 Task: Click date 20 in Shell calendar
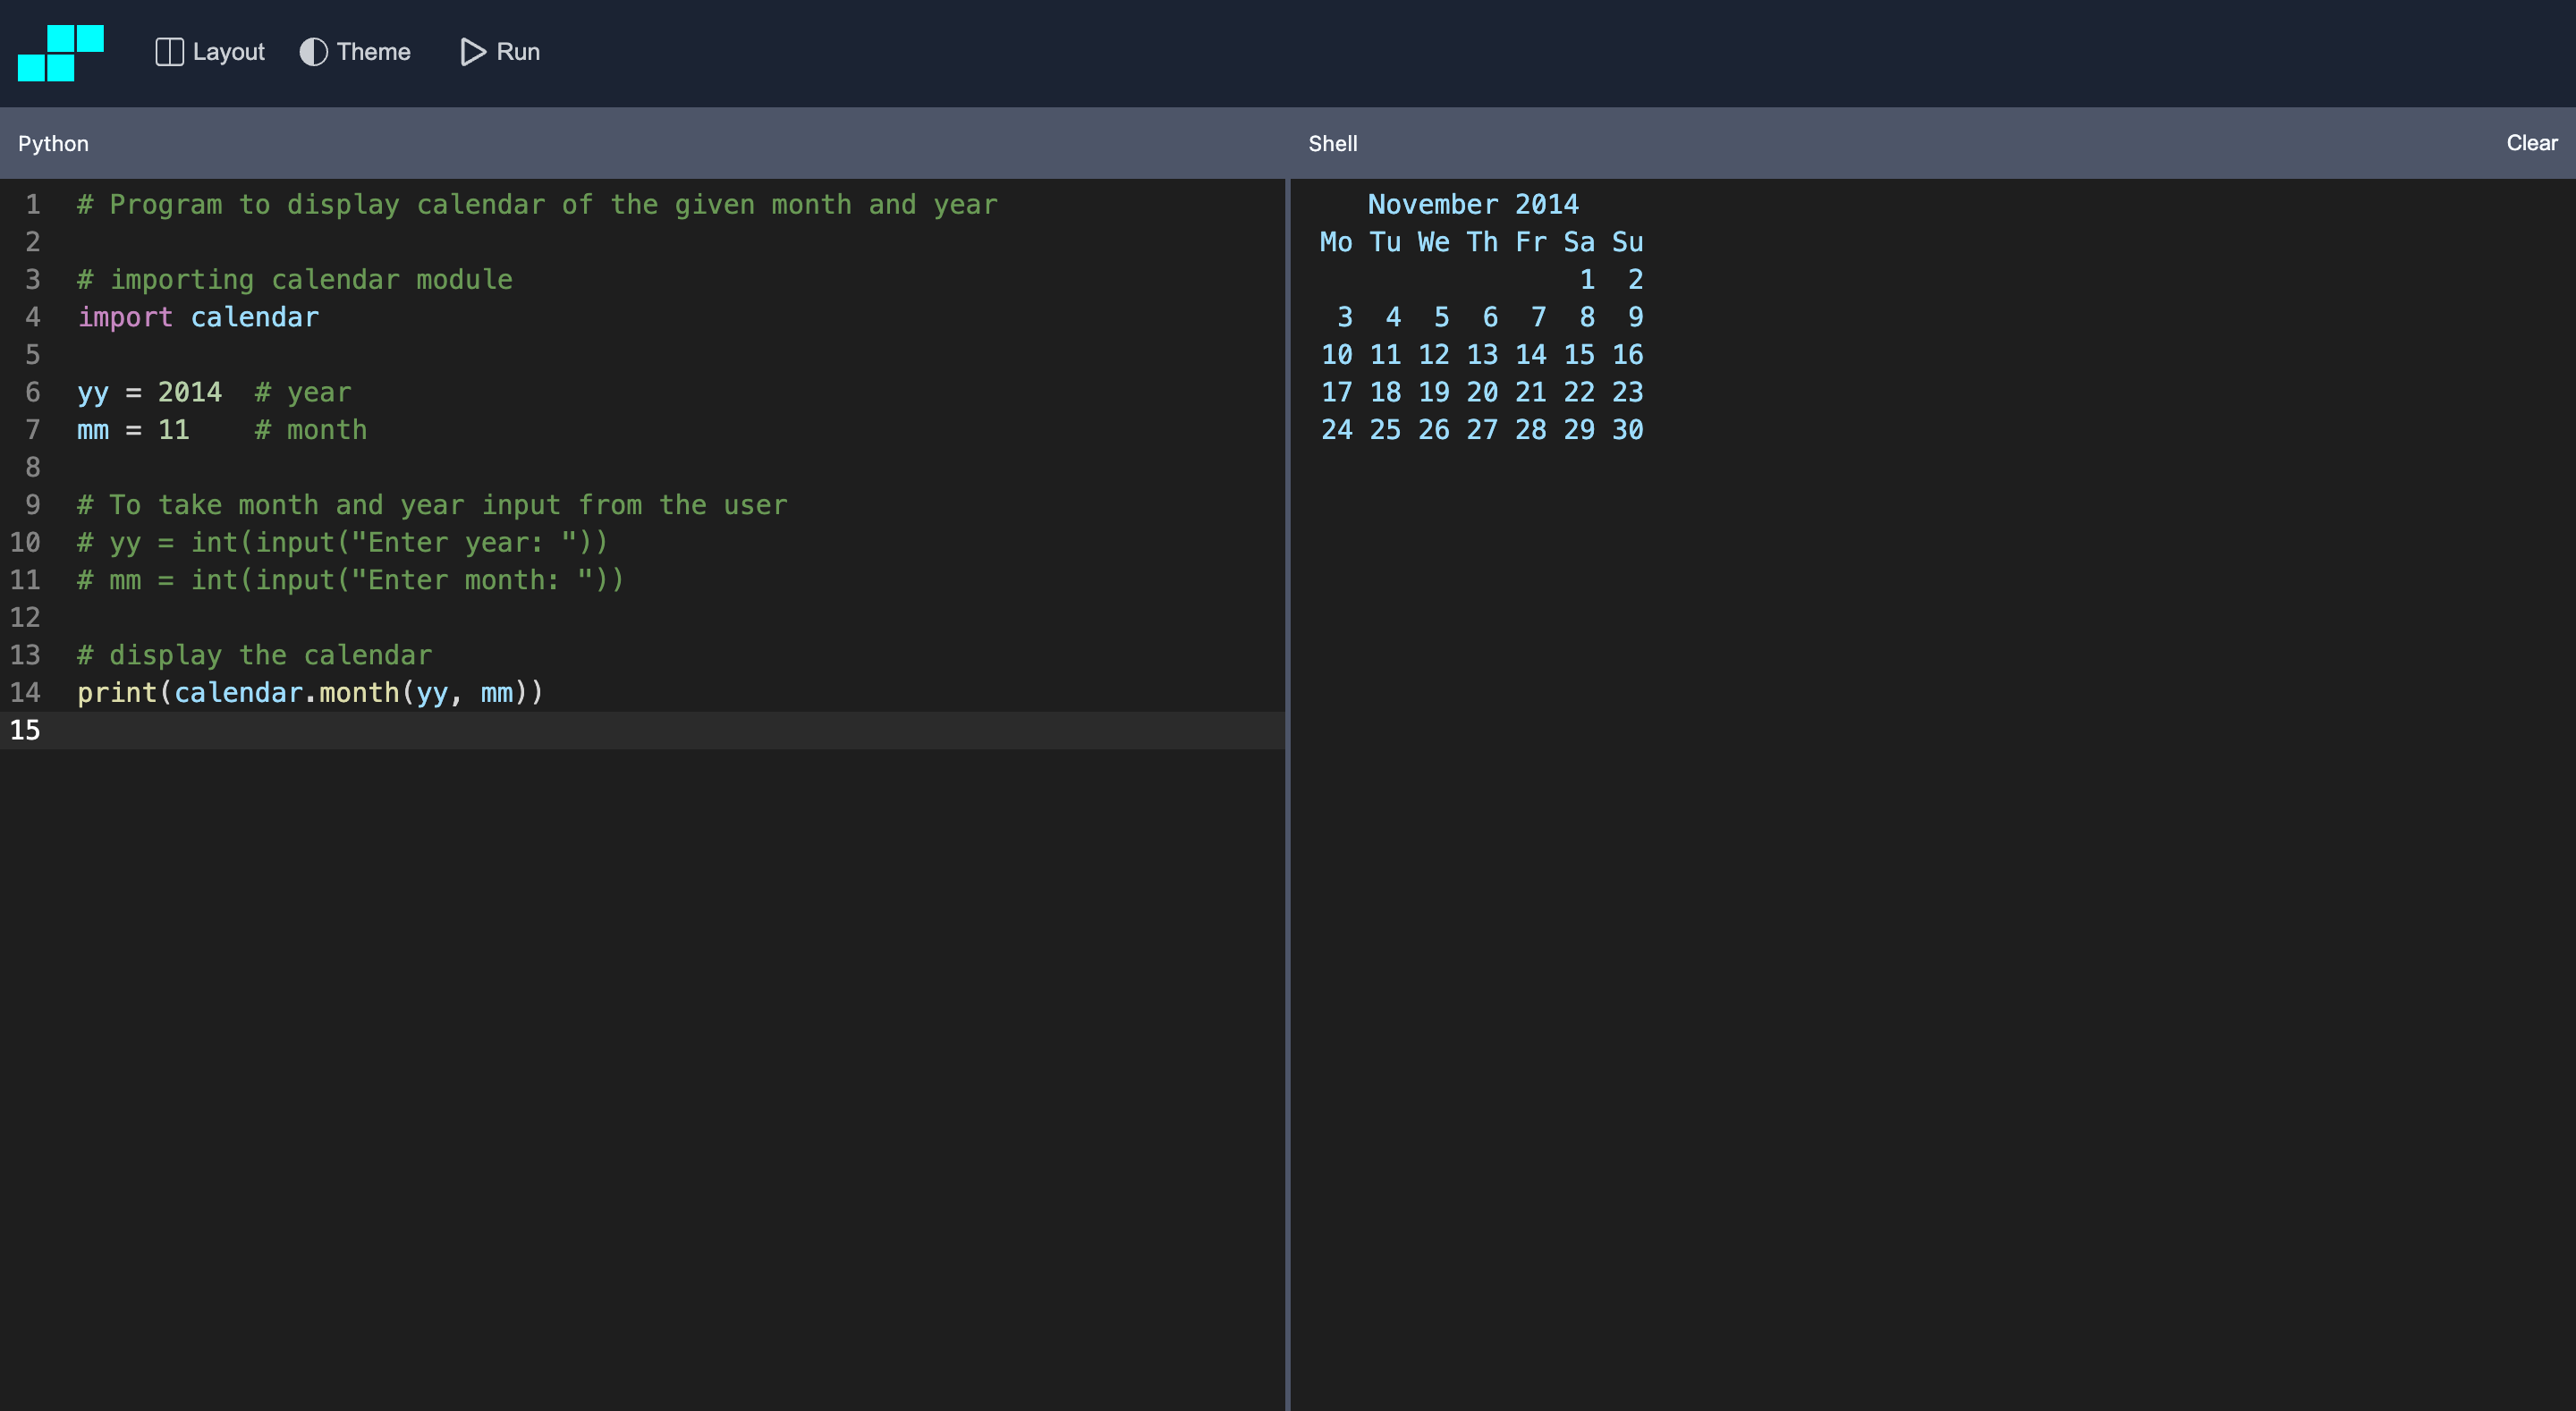coord(1482,392)
